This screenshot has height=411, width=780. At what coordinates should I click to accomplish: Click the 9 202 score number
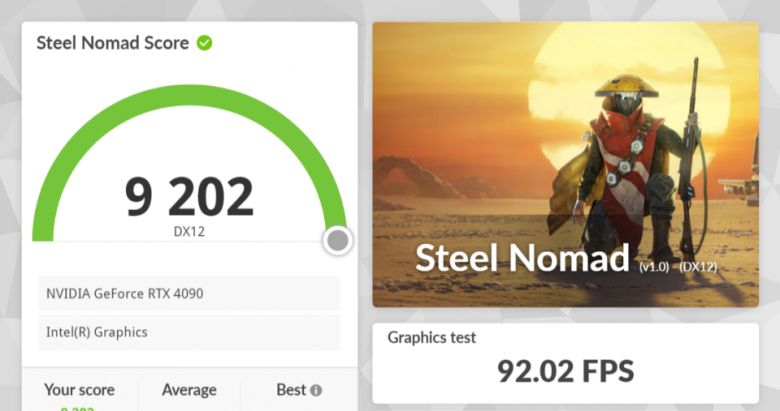coord(189,196)
